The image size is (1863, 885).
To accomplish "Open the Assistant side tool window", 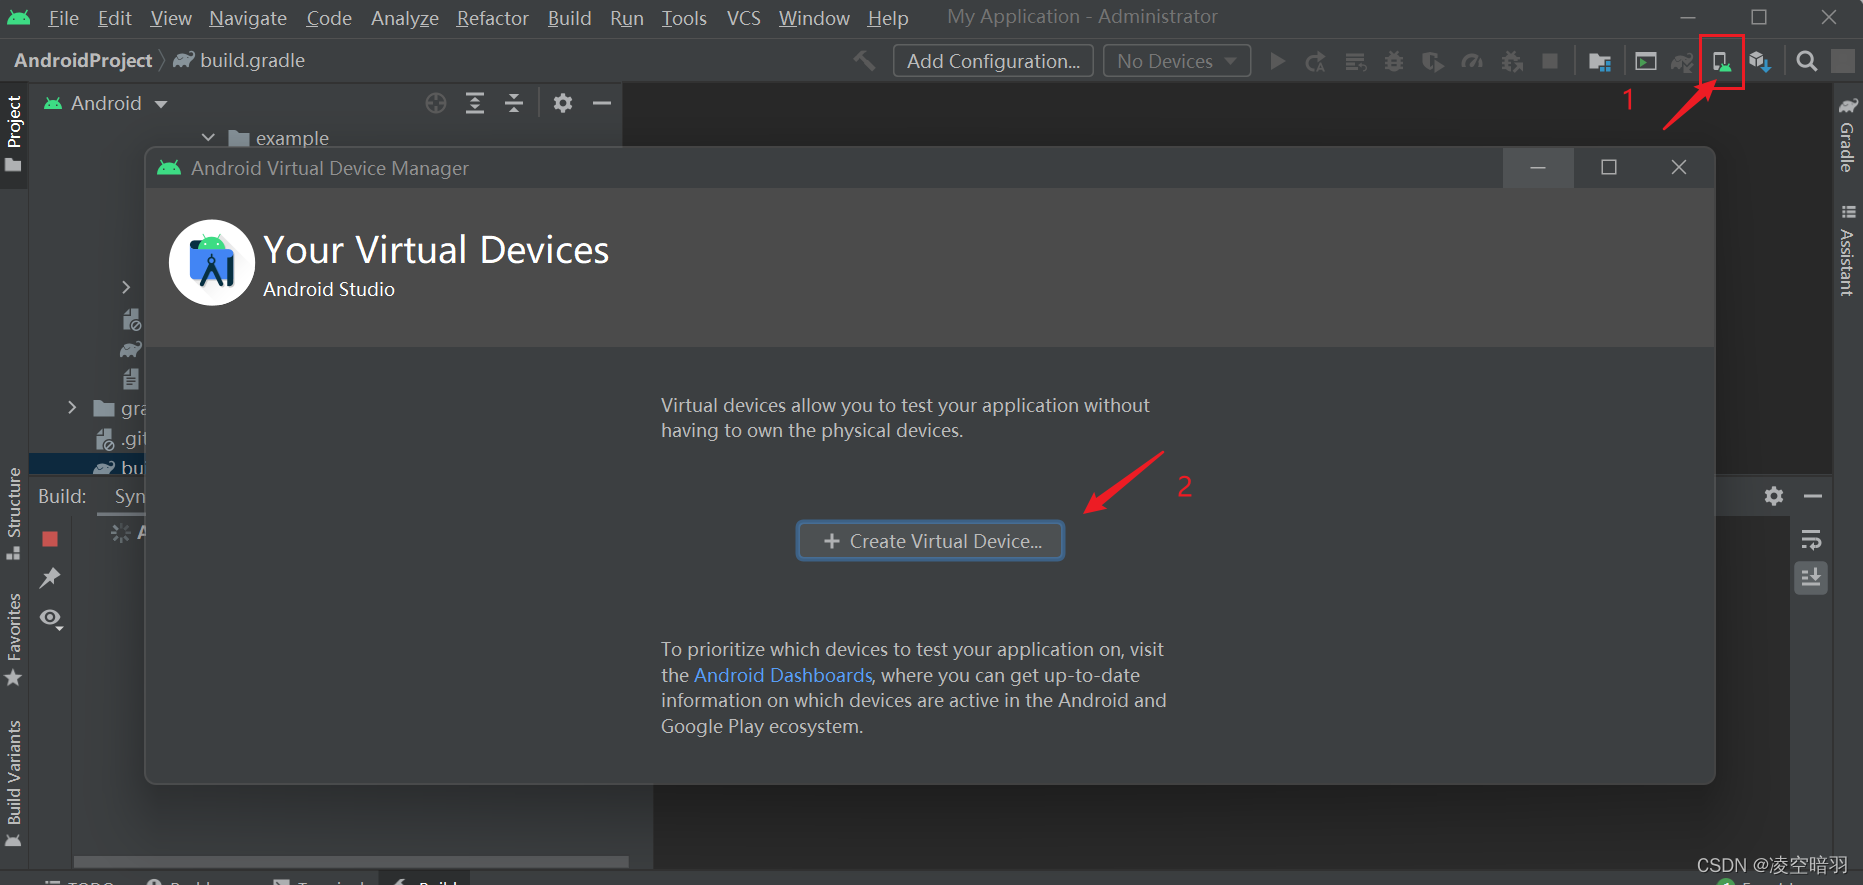I will 1848,250.
